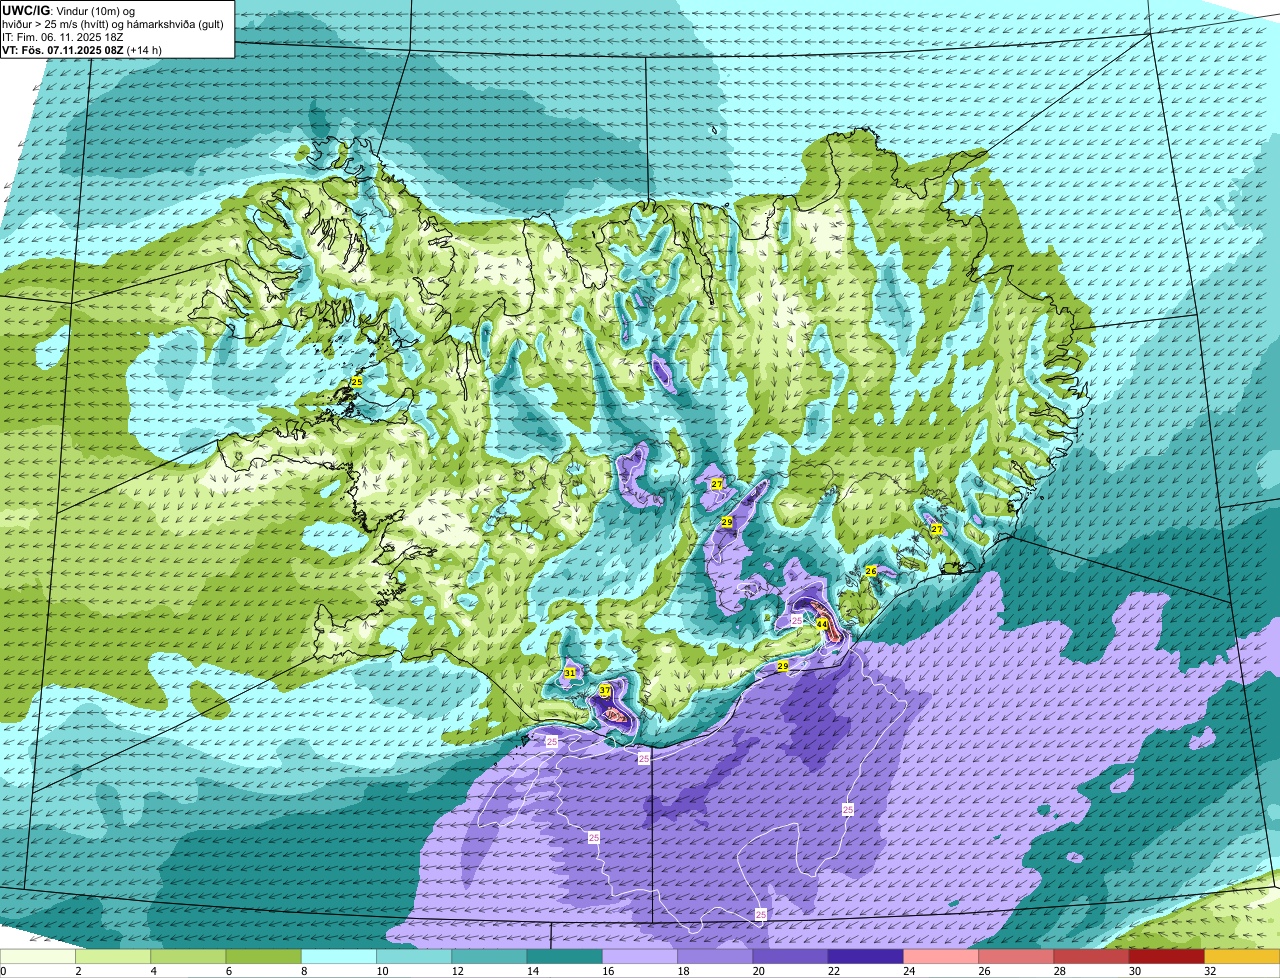The height and width of the screenshot is (978, 1280).
Task: Click the title line 'UWC/IG: Vindur (10m) og'
Action: (69, 10)
